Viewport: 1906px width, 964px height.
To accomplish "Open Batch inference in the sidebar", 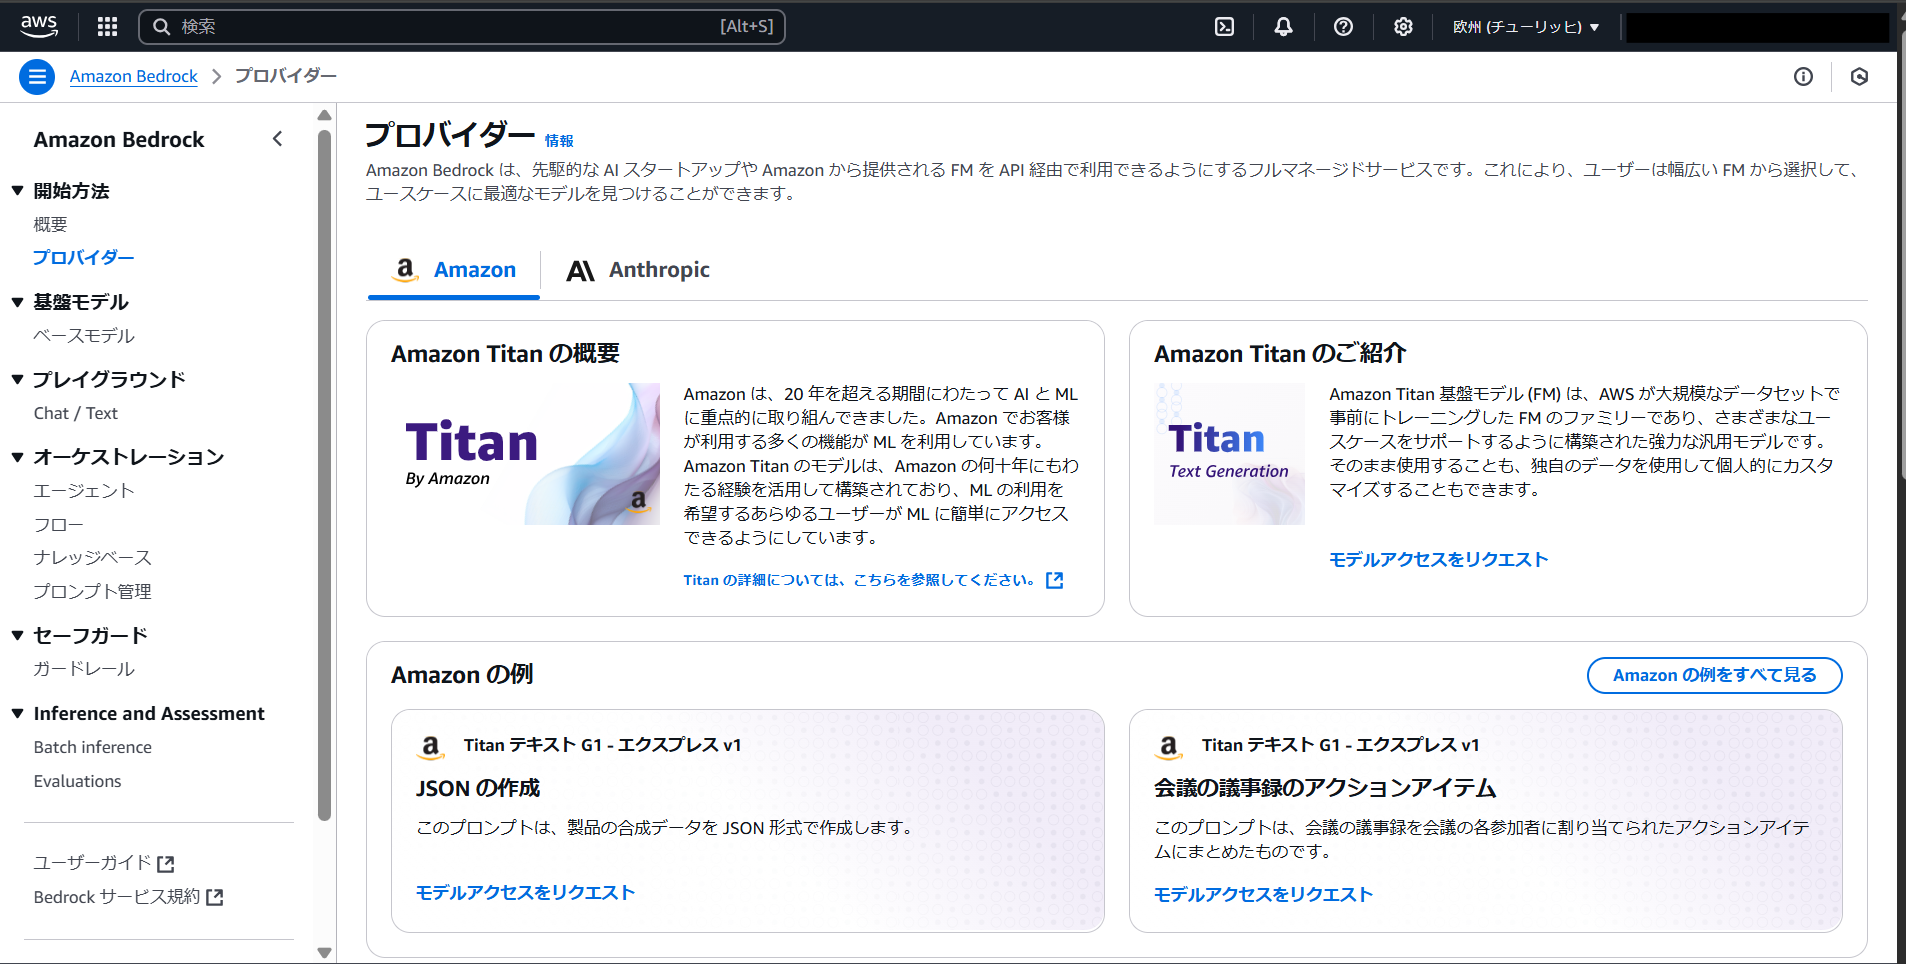I will point(93,747).
